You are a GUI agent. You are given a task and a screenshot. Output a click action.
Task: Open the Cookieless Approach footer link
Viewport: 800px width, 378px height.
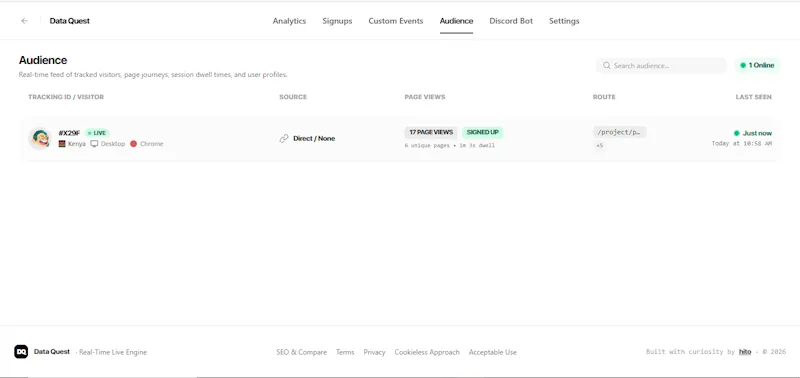click(427, 352)
